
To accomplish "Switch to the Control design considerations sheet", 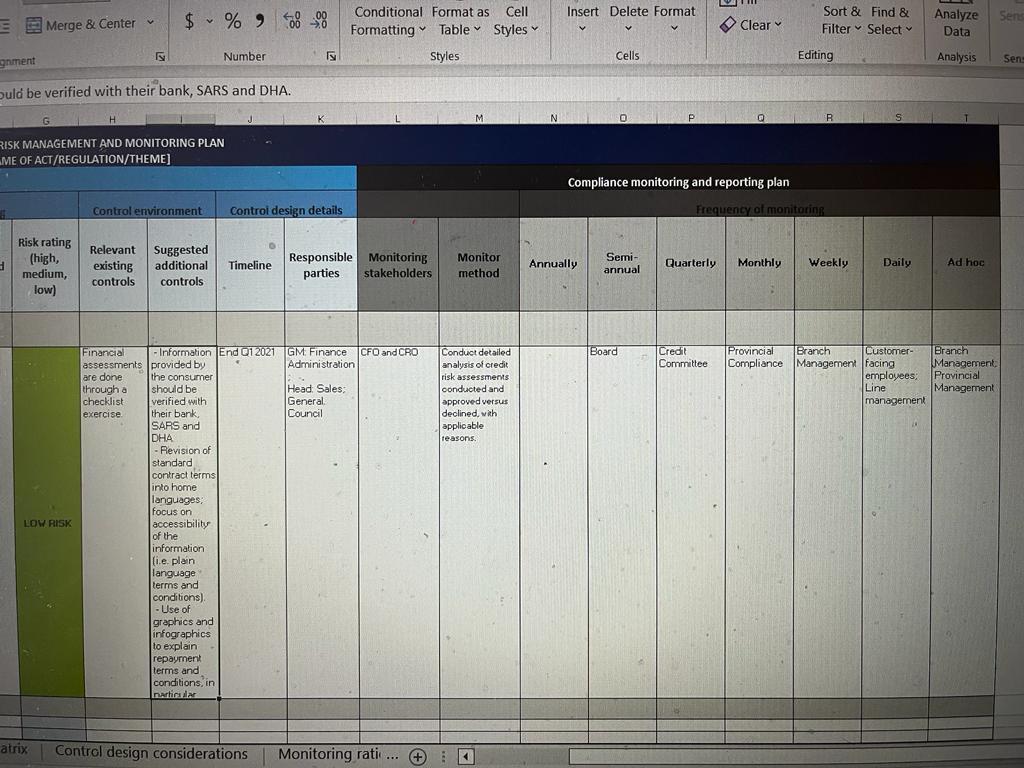I will [151, 754].
